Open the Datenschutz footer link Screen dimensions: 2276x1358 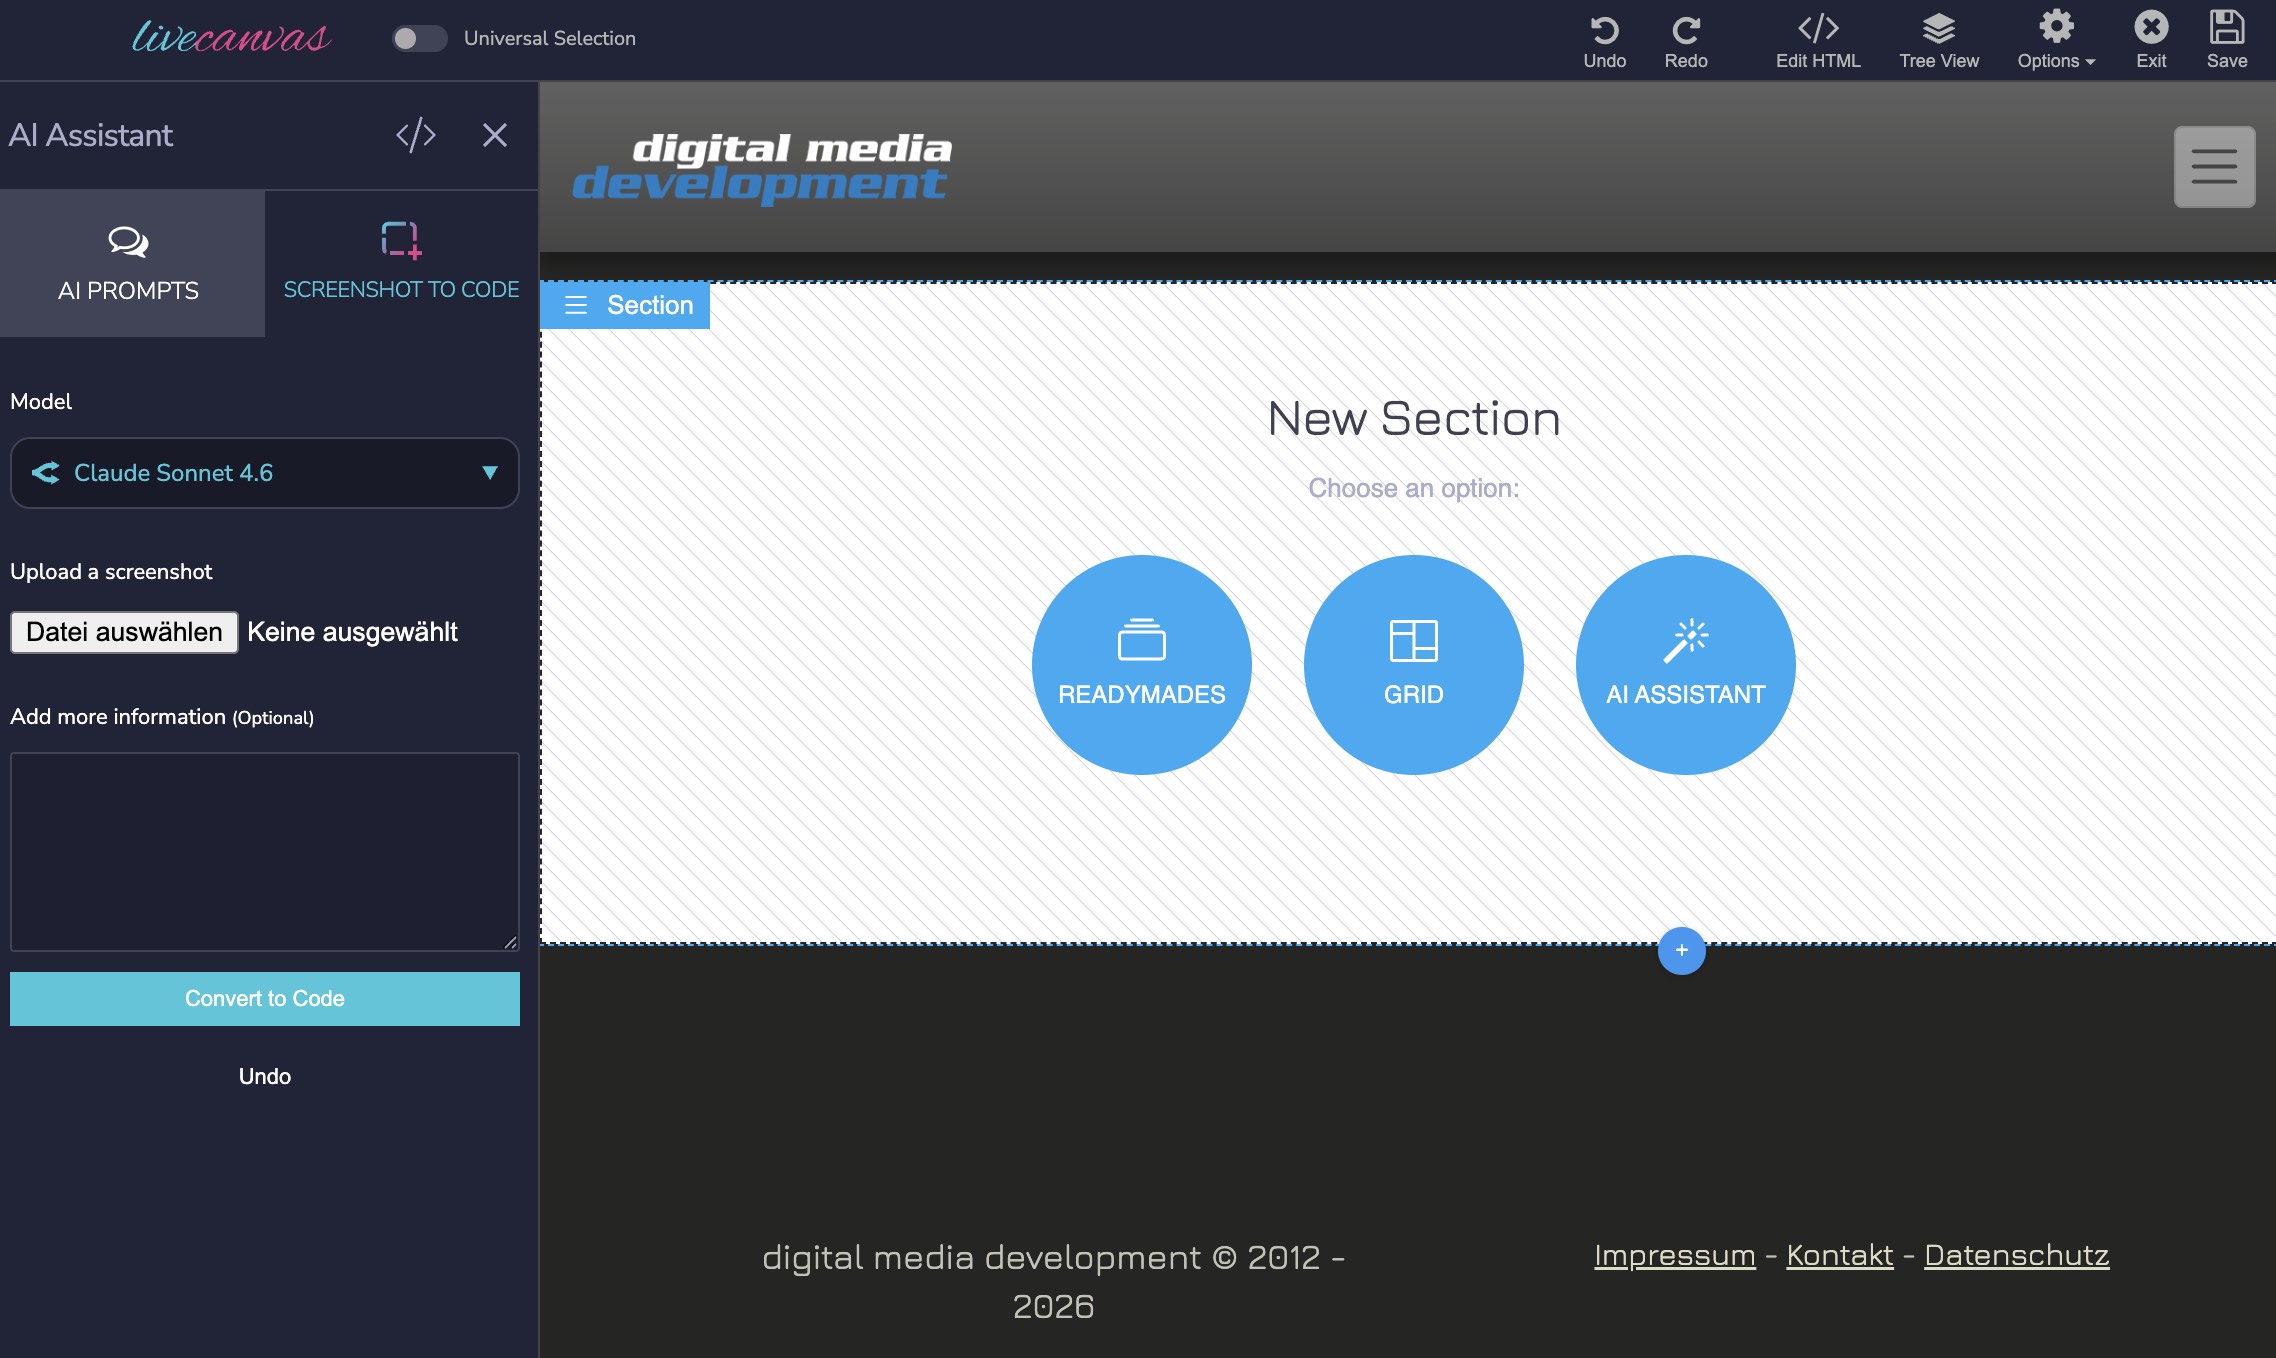pos(2017,1255)
